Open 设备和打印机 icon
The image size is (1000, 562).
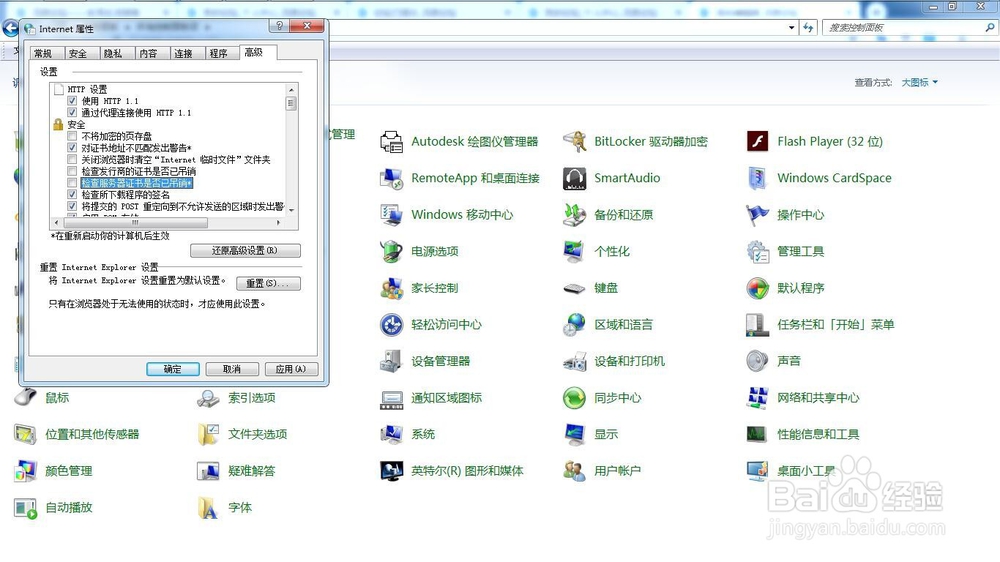575,361
